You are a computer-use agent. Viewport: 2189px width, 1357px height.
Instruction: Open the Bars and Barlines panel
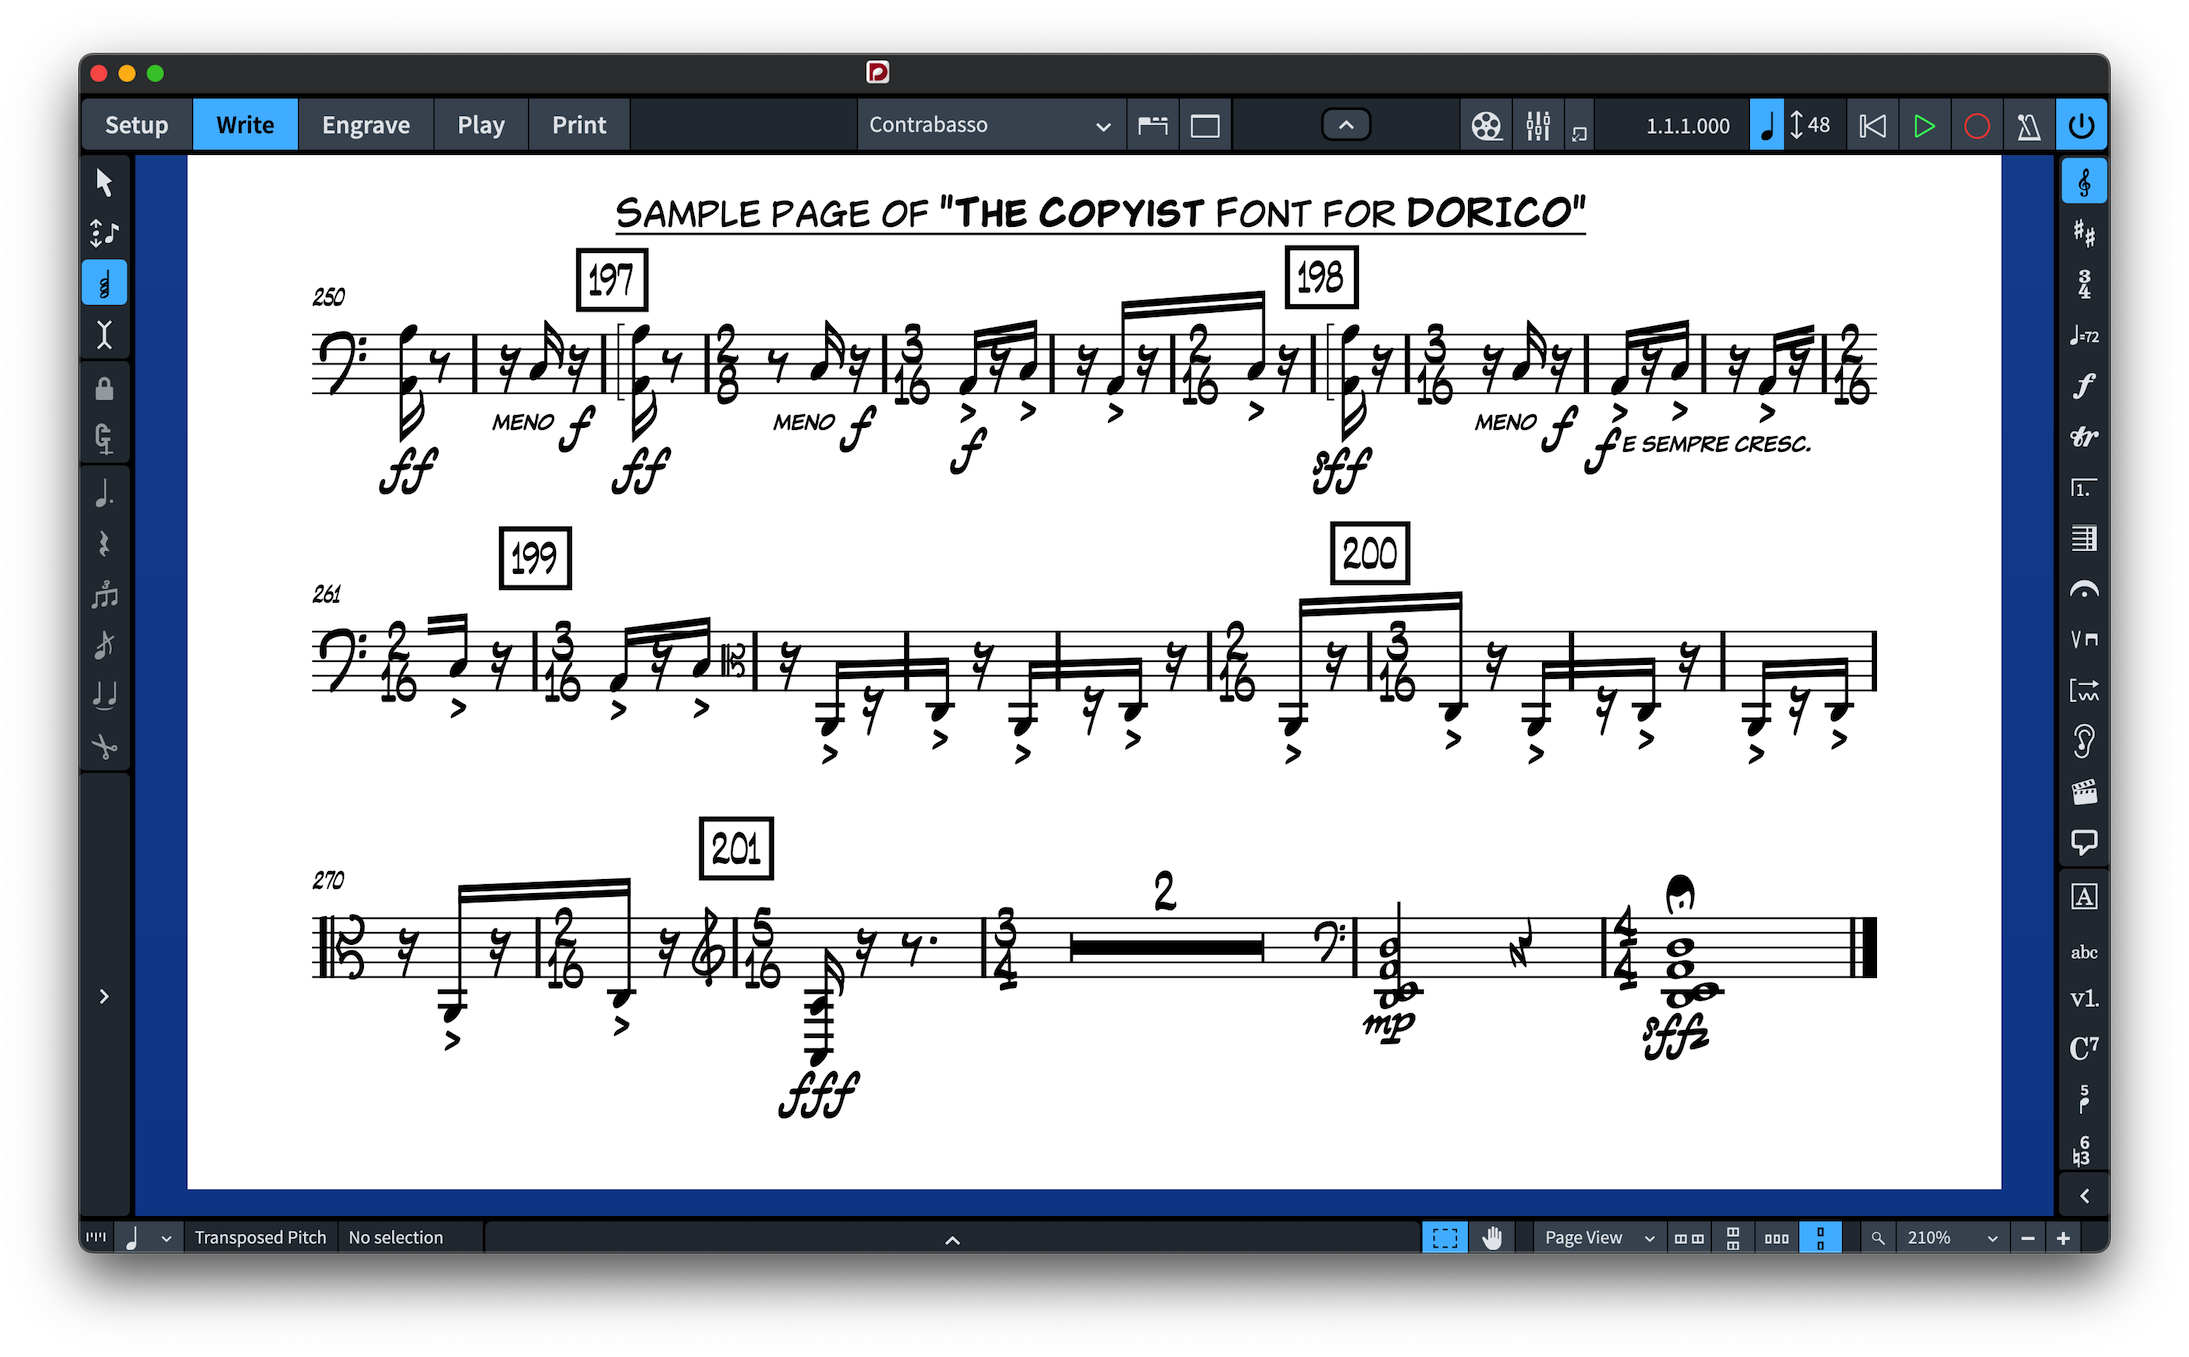click(x=2084, y=538)
